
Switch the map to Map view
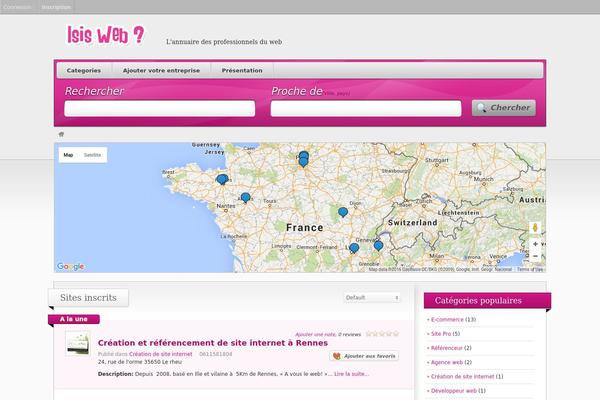[x=68, y=155]
